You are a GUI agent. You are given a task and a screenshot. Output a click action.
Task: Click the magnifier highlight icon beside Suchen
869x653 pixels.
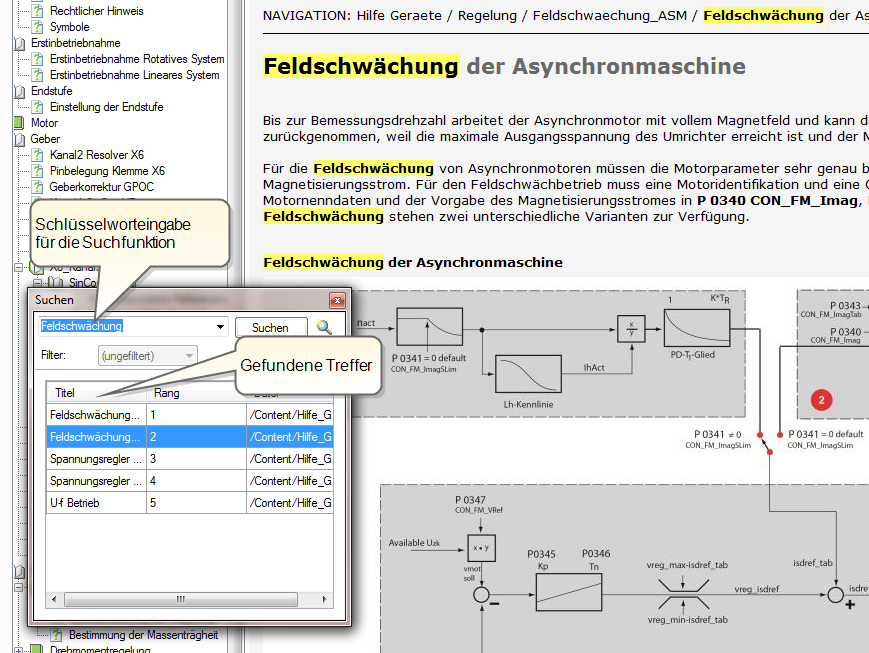tap(324, 327)
